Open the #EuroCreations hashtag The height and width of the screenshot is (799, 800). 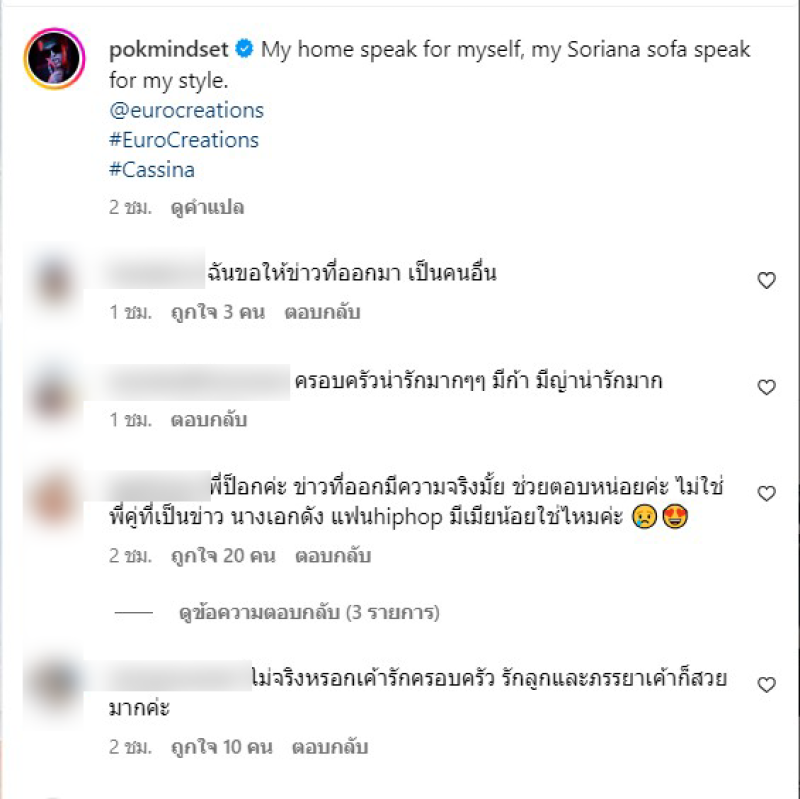point(184,140)
